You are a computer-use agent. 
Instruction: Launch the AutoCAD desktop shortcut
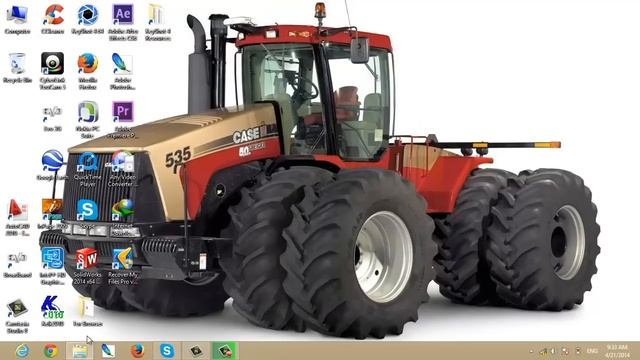pyautogui.click(x=18, y=218)
